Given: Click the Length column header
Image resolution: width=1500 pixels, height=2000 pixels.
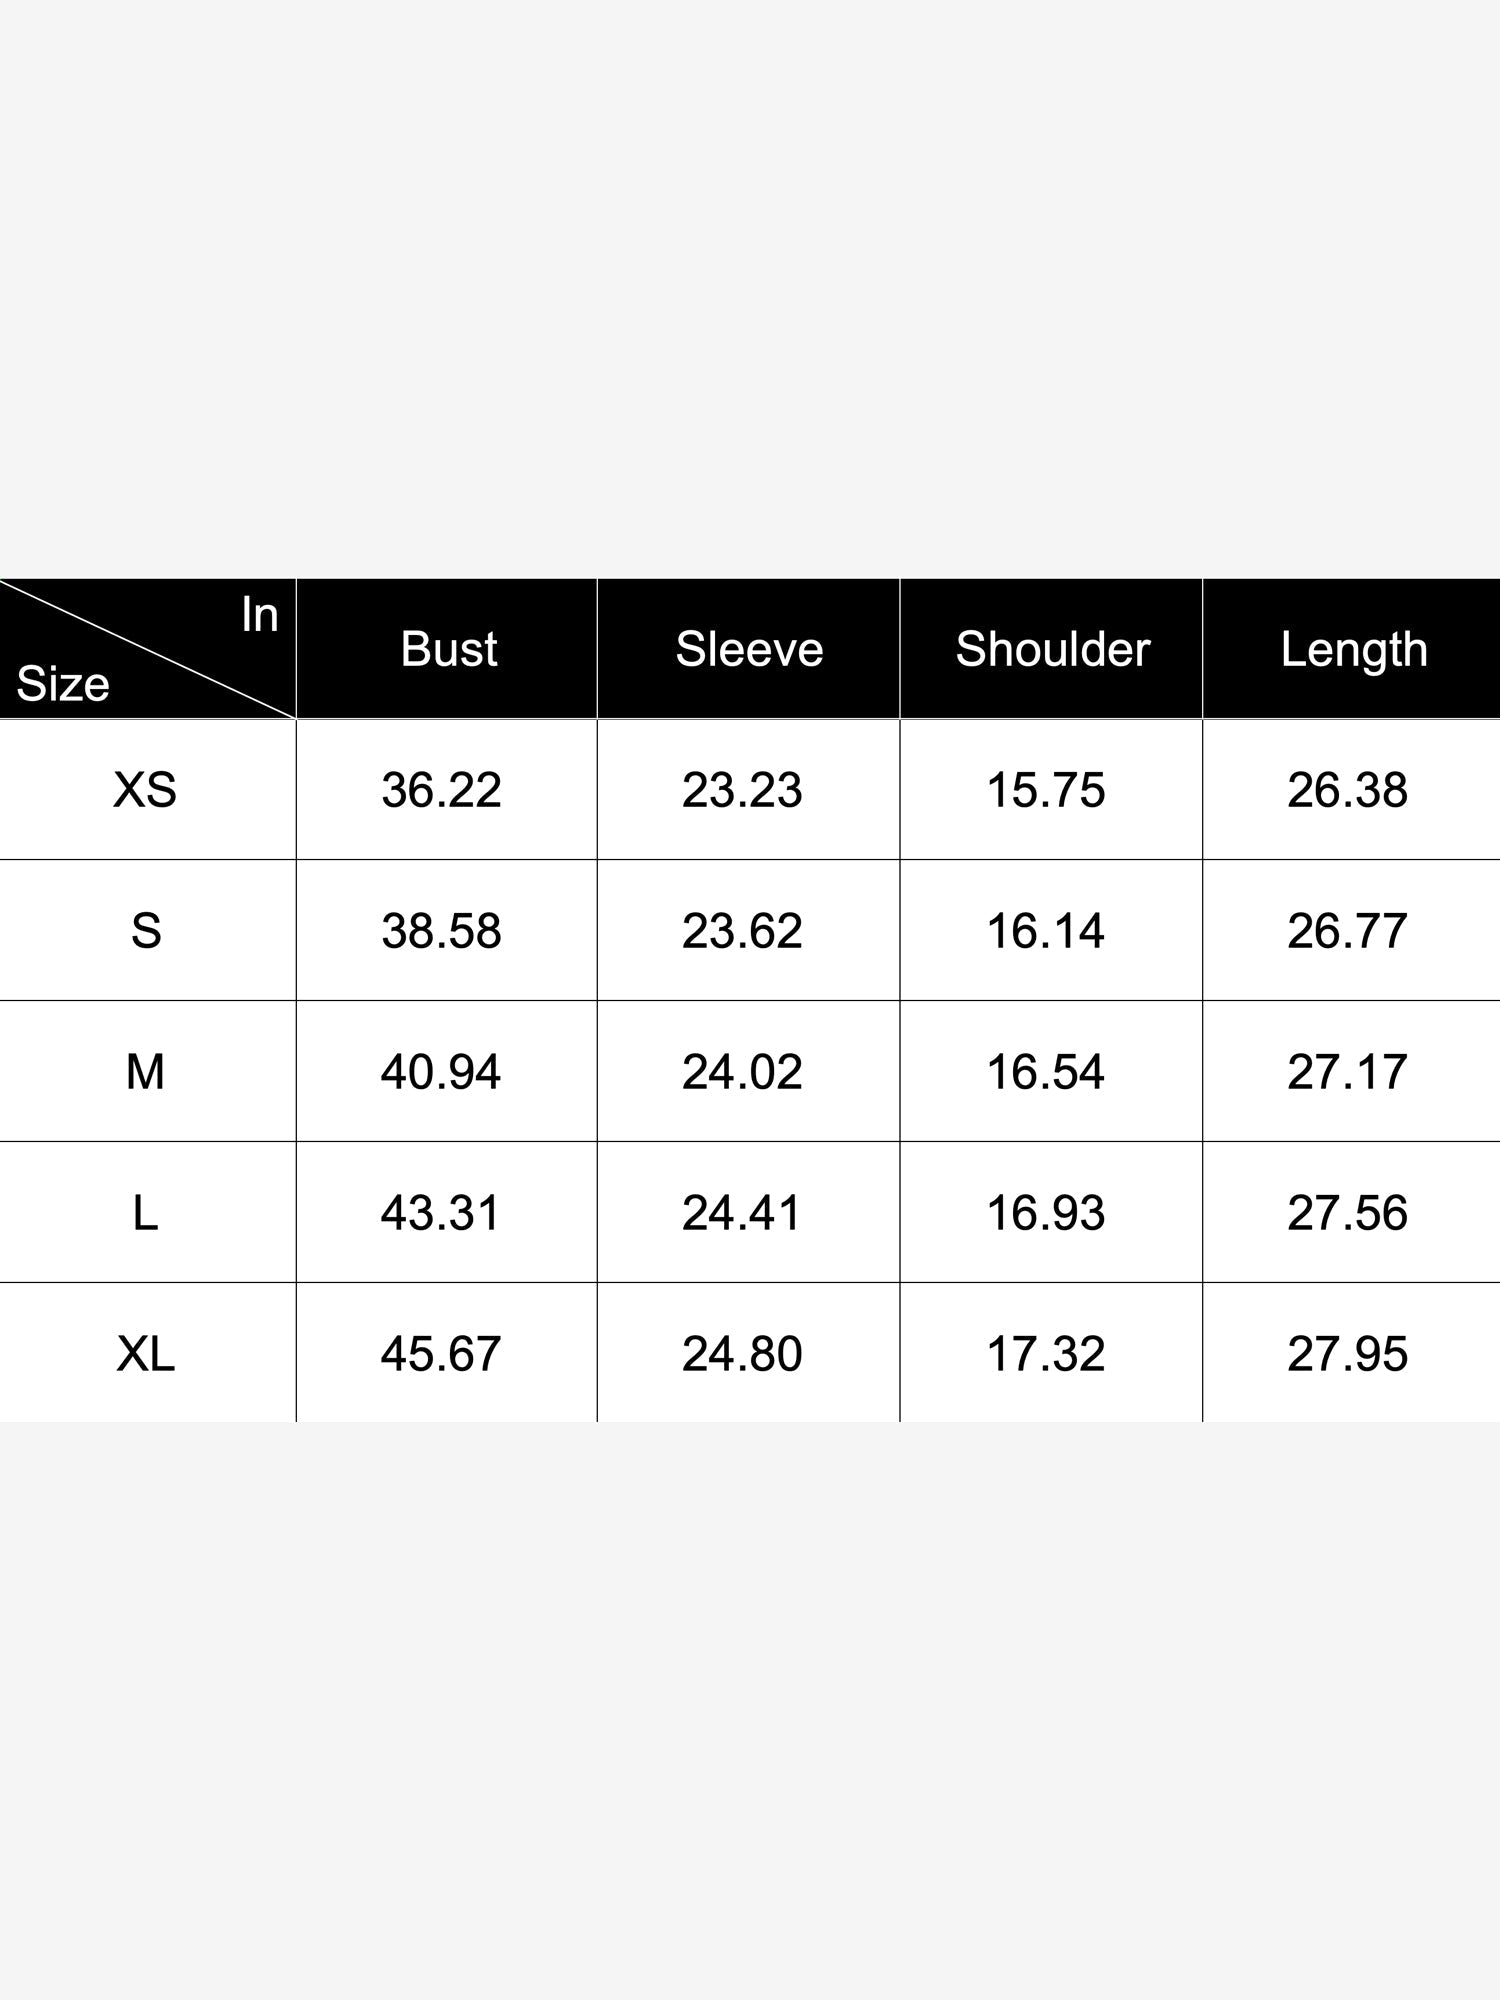Looking at the screenshot, I should (1354, 651).
